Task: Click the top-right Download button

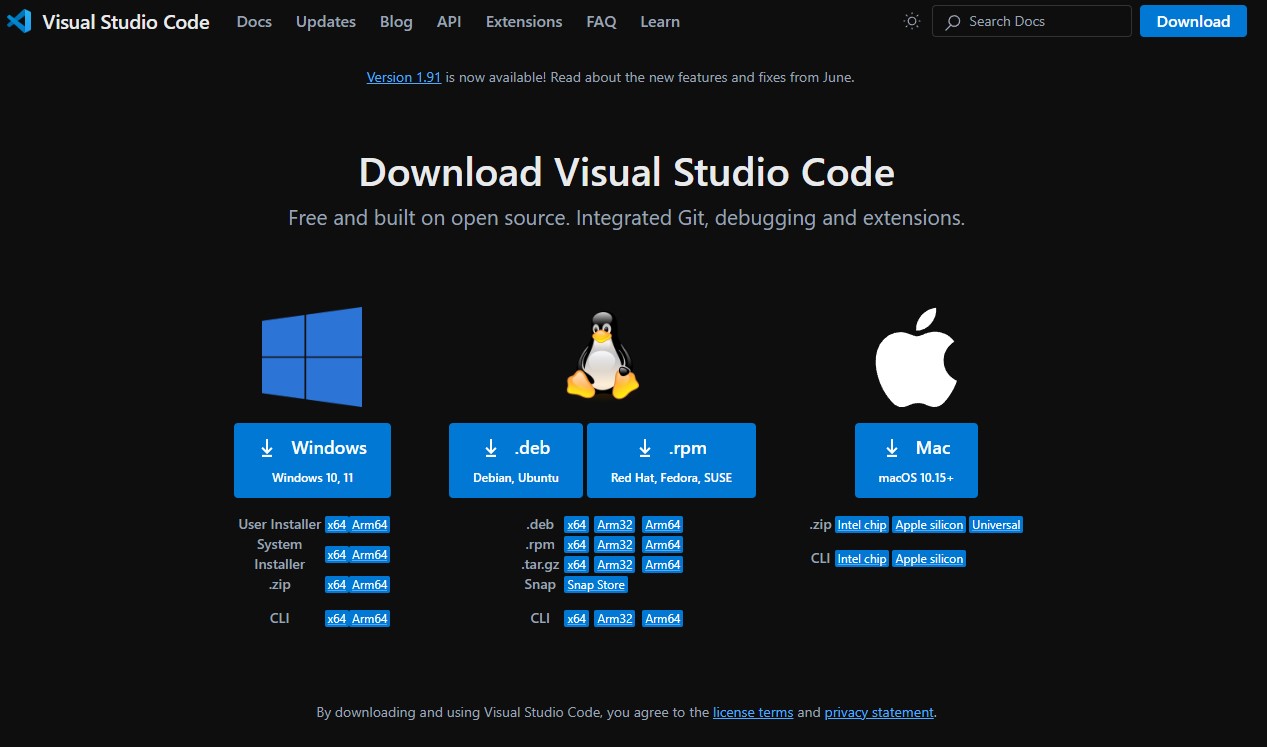Action: pyautogui.click(x=1193, y=21)
